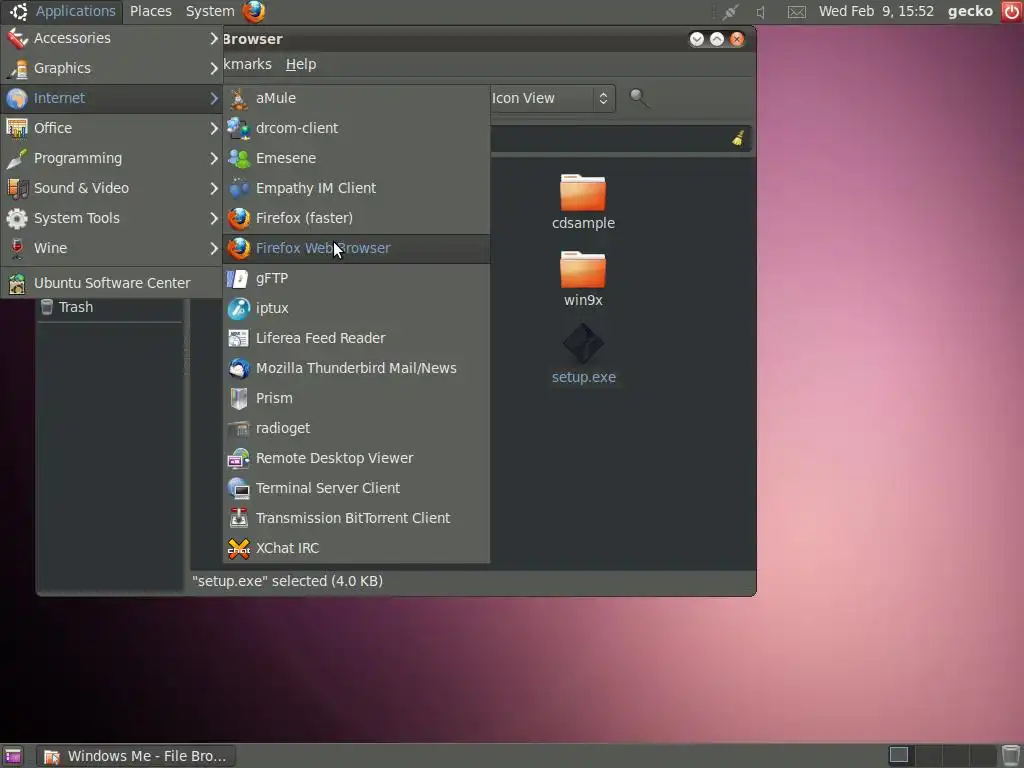This screenshot has height=768, width=1024.
Task: Open Ubuntu Software Center
Action: coord(112,283)
